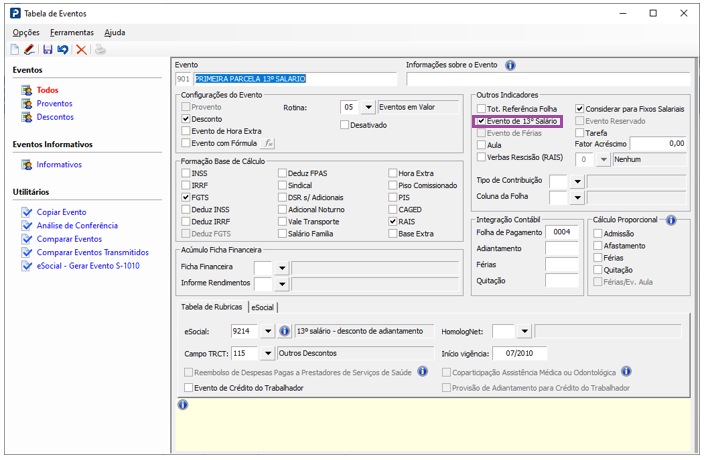704x460 pixels.
Task: Click the new event toolbar icon
Action: (14, 49)
